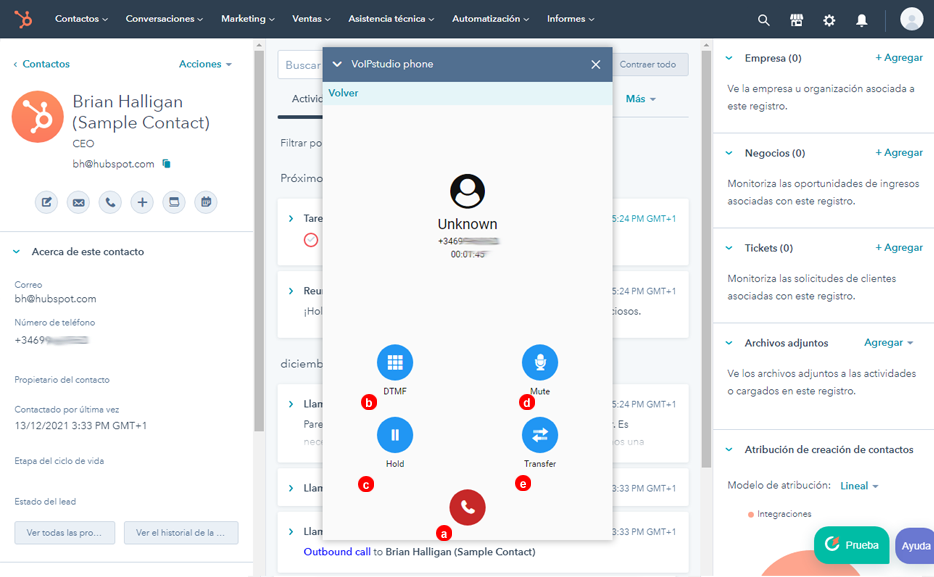Viewport: 934px width, 577px height.
Task: Open the Outbound call link
Action: click(x=337, y=552)
